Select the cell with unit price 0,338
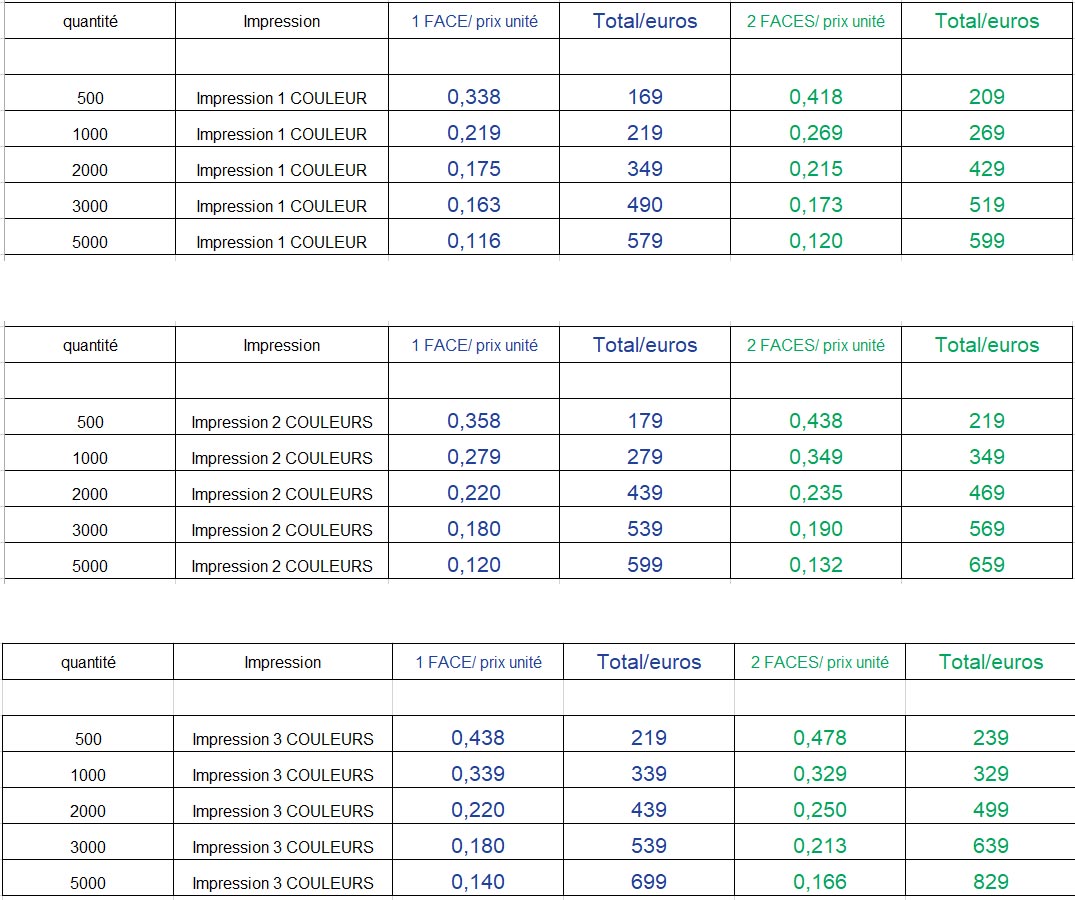 tap(473, 97)
